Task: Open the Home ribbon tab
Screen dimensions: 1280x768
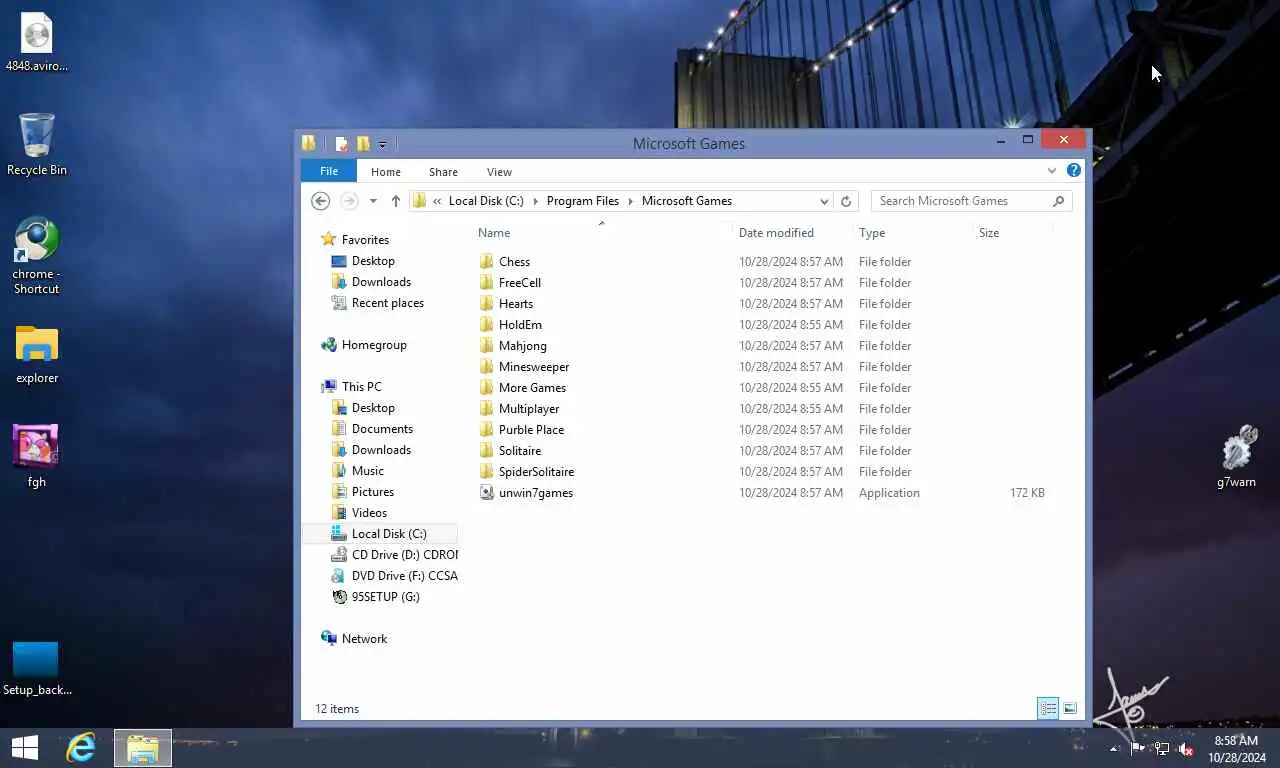Action: (x=386, y=172)
